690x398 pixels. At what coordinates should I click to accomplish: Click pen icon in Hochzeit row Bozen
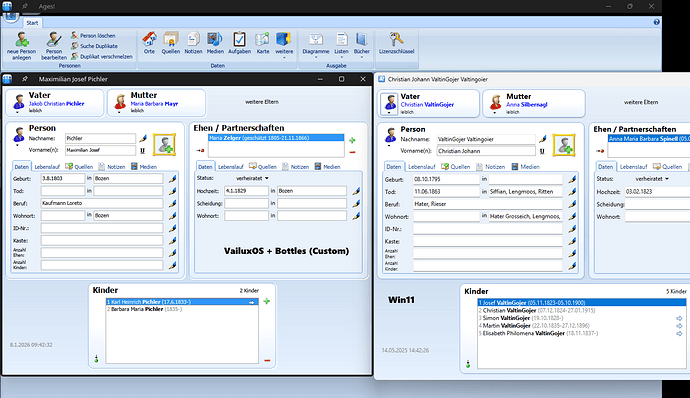[x=356, y=191]
